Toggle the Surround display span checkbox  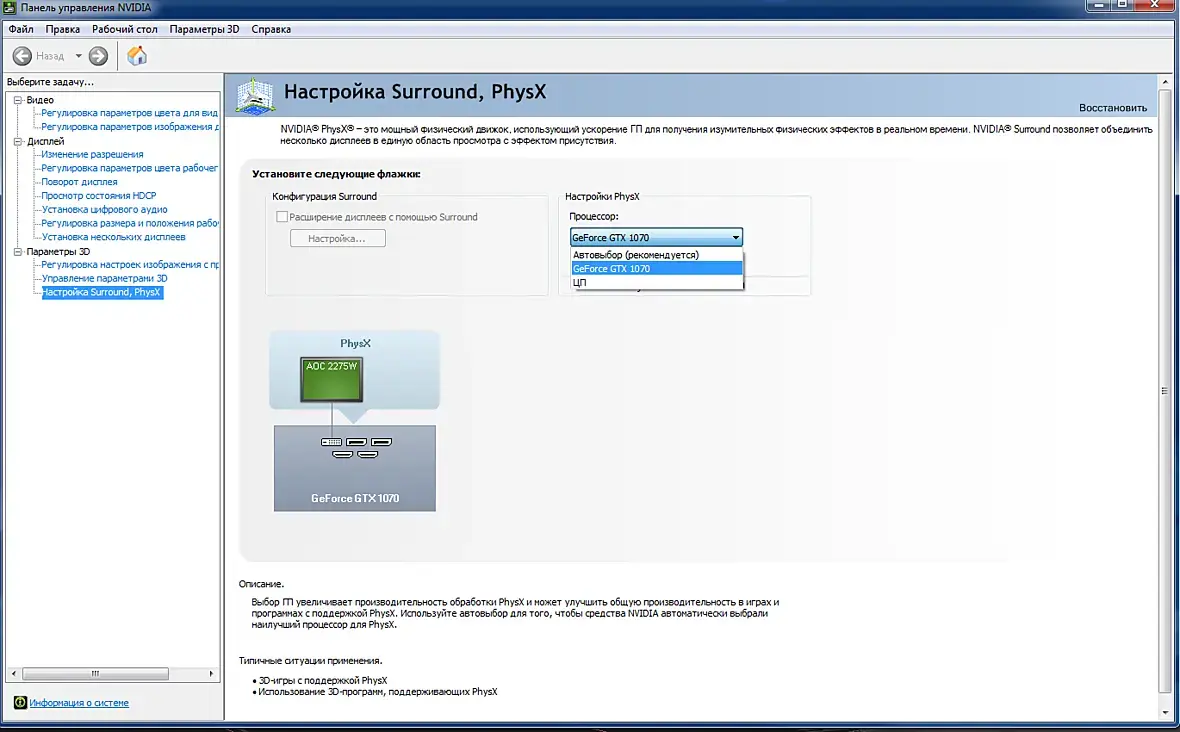pyautogui.click(x=281, y=217)
